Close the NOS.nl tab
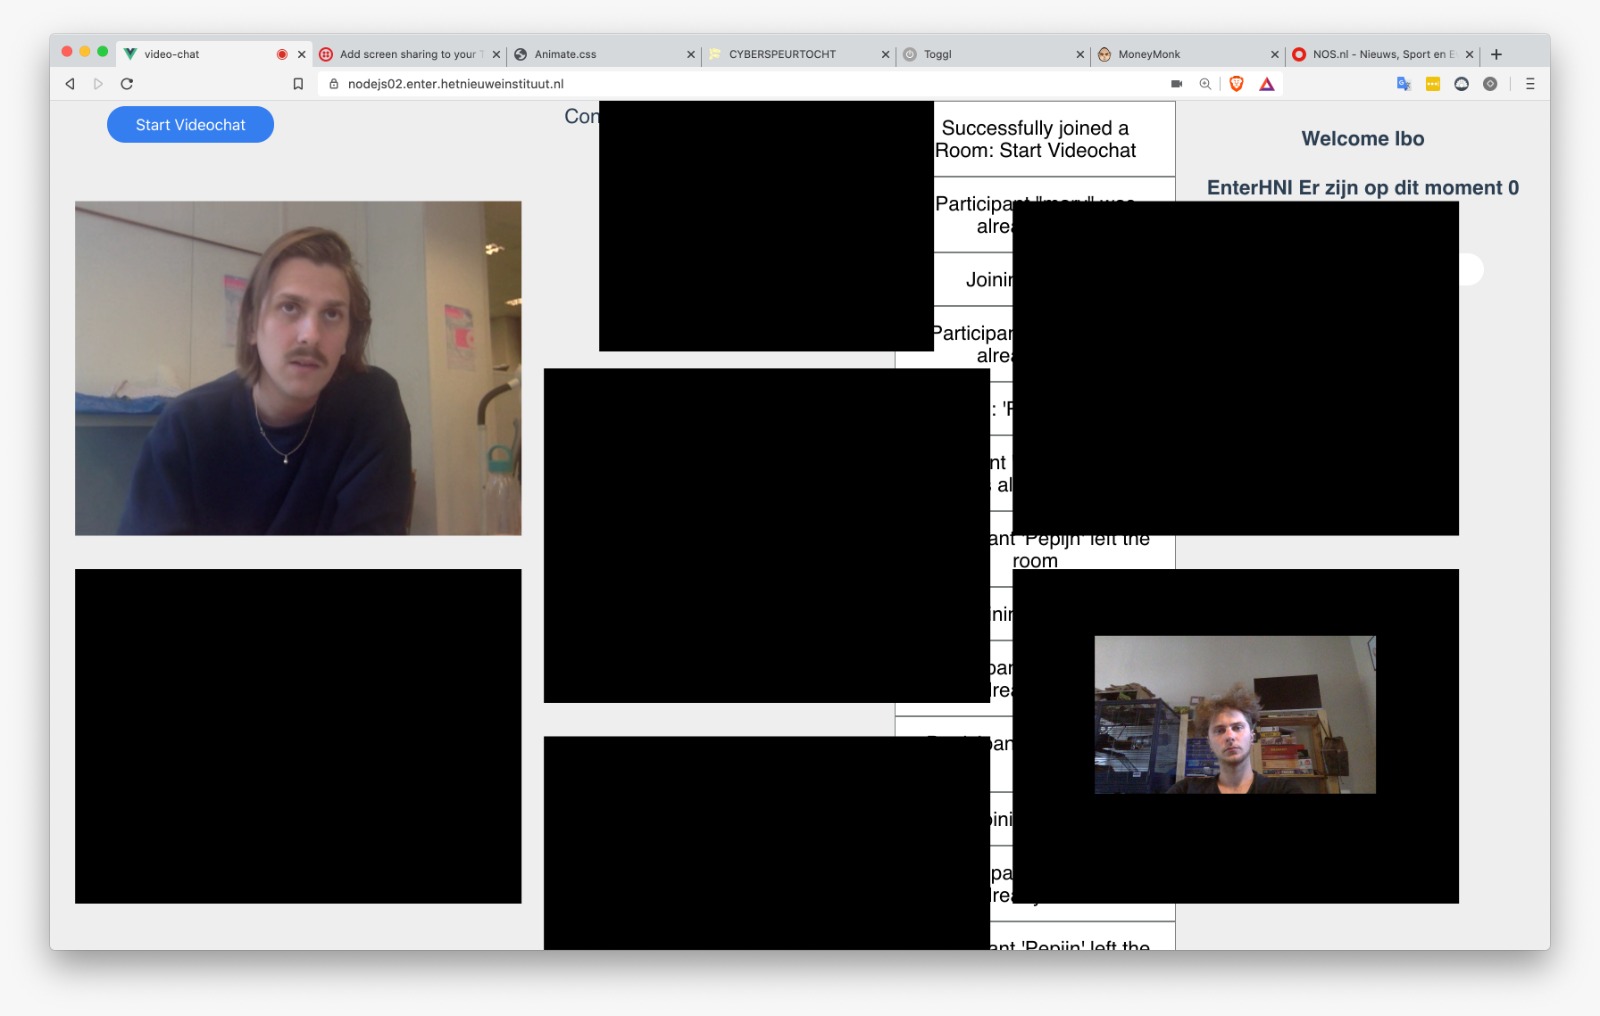The height and width of the screenshot is (1016, 1600). point(1469,54)
